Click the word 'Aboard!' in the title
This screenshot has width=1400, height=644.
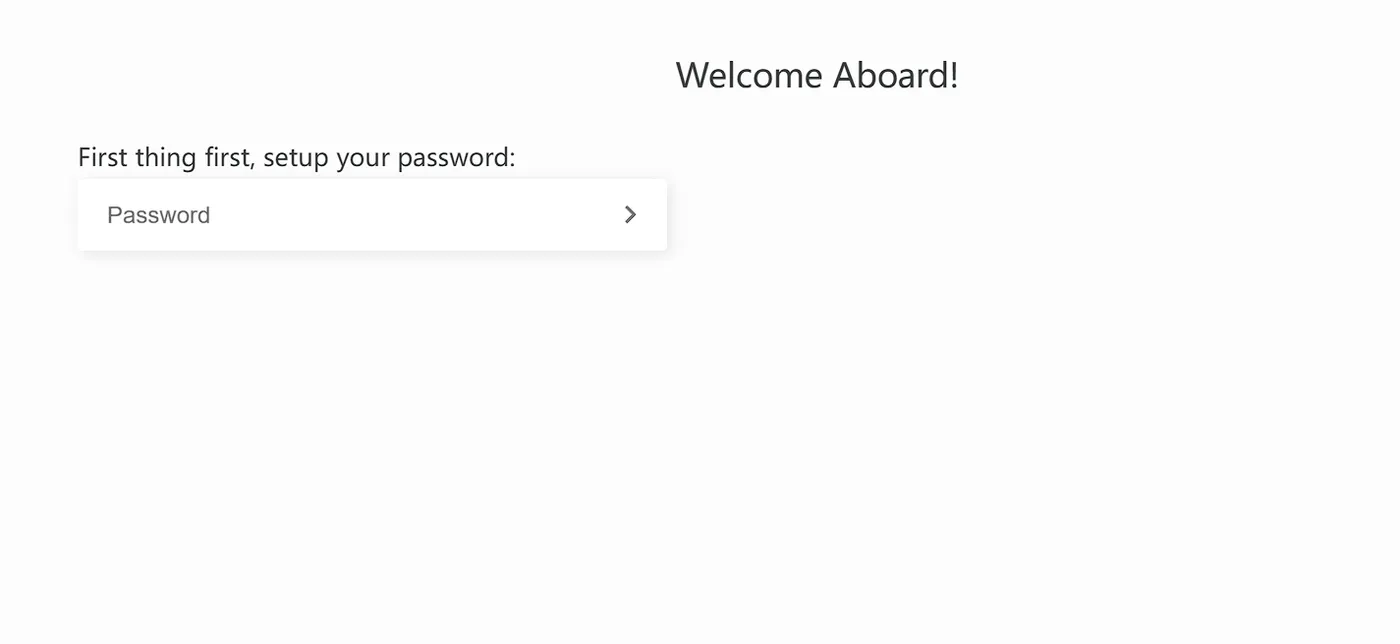896,75
